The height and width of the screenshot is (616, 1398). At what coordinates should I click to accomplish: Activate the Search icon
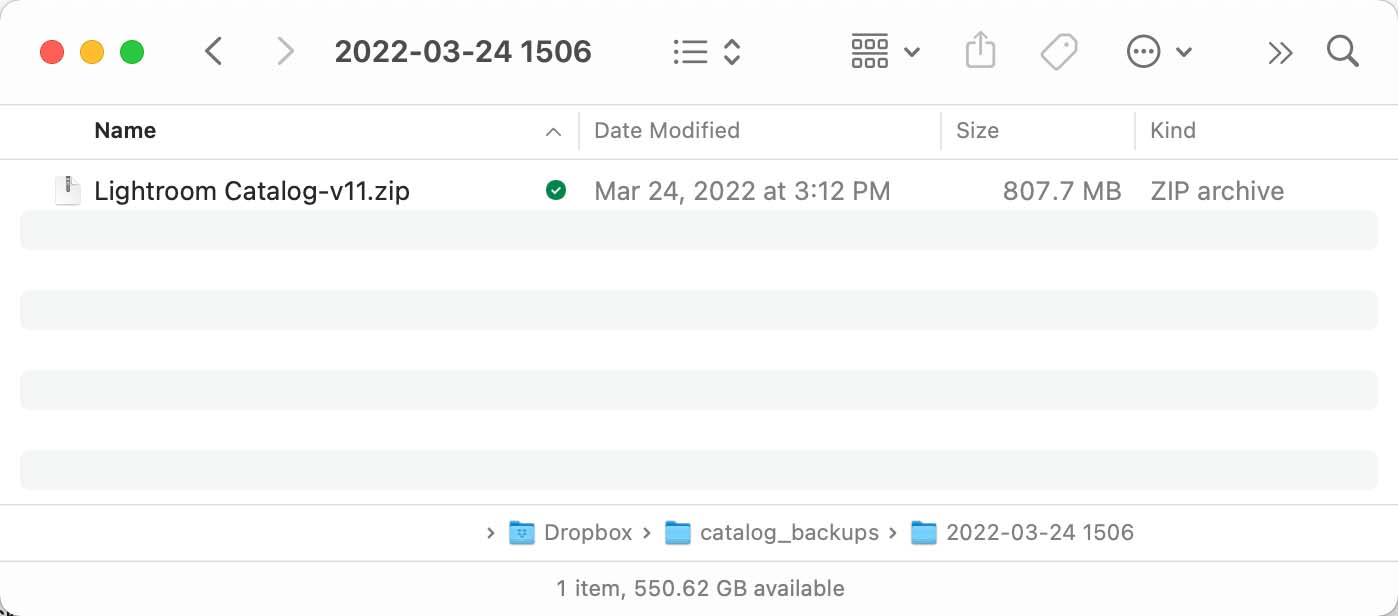[x=1343, y=51]
